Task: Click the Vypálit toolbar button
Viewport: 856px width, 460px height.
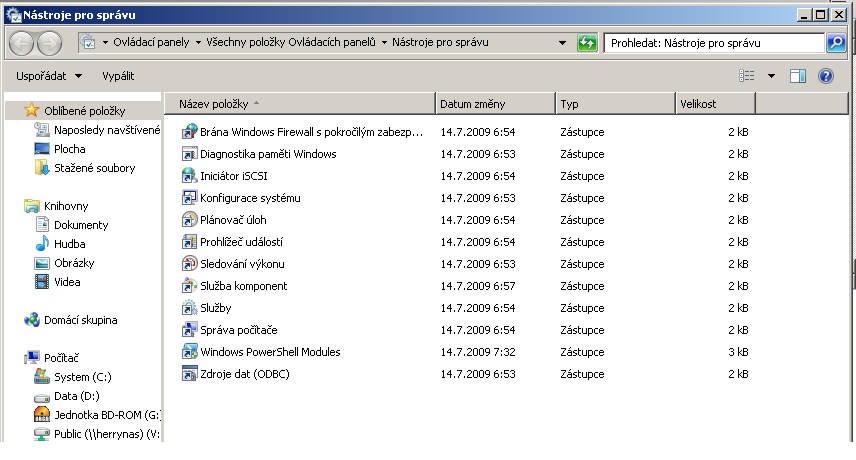Action: [118, 76]
